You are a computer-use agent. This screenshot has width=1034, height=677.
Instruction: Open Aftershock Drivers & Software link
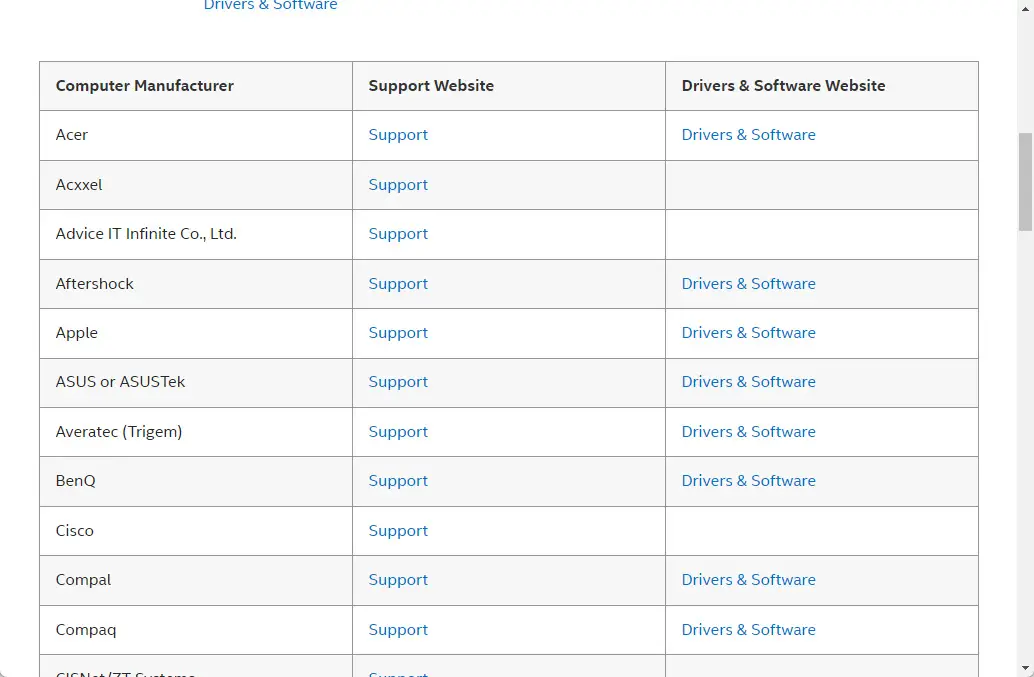(748, 283)
